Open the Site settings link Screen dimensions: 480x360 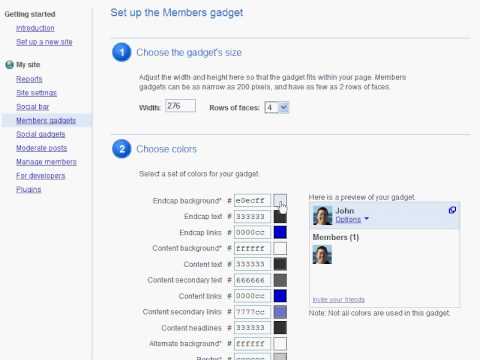(x=36, y=93)
